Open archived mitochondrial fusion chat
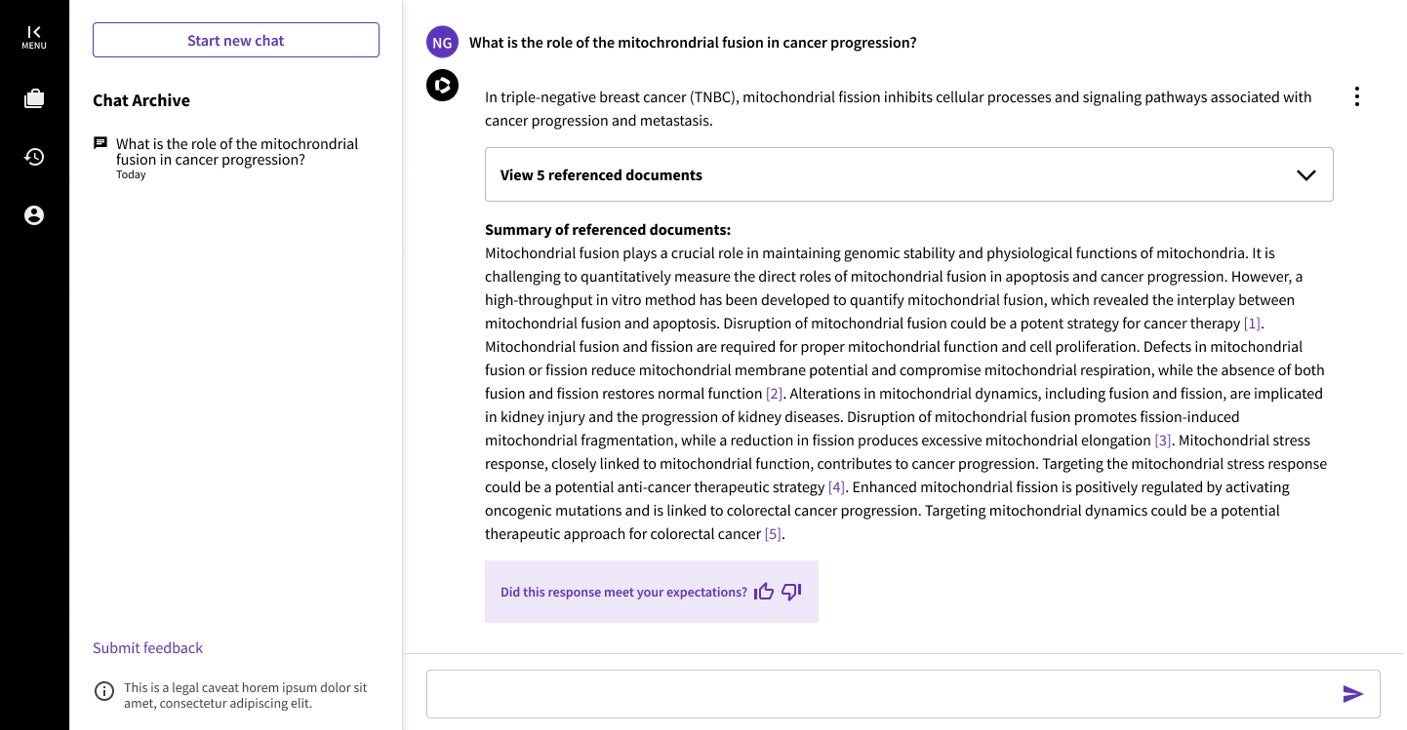The width and height of the screenshot is (1407, 730). point(236,151)
